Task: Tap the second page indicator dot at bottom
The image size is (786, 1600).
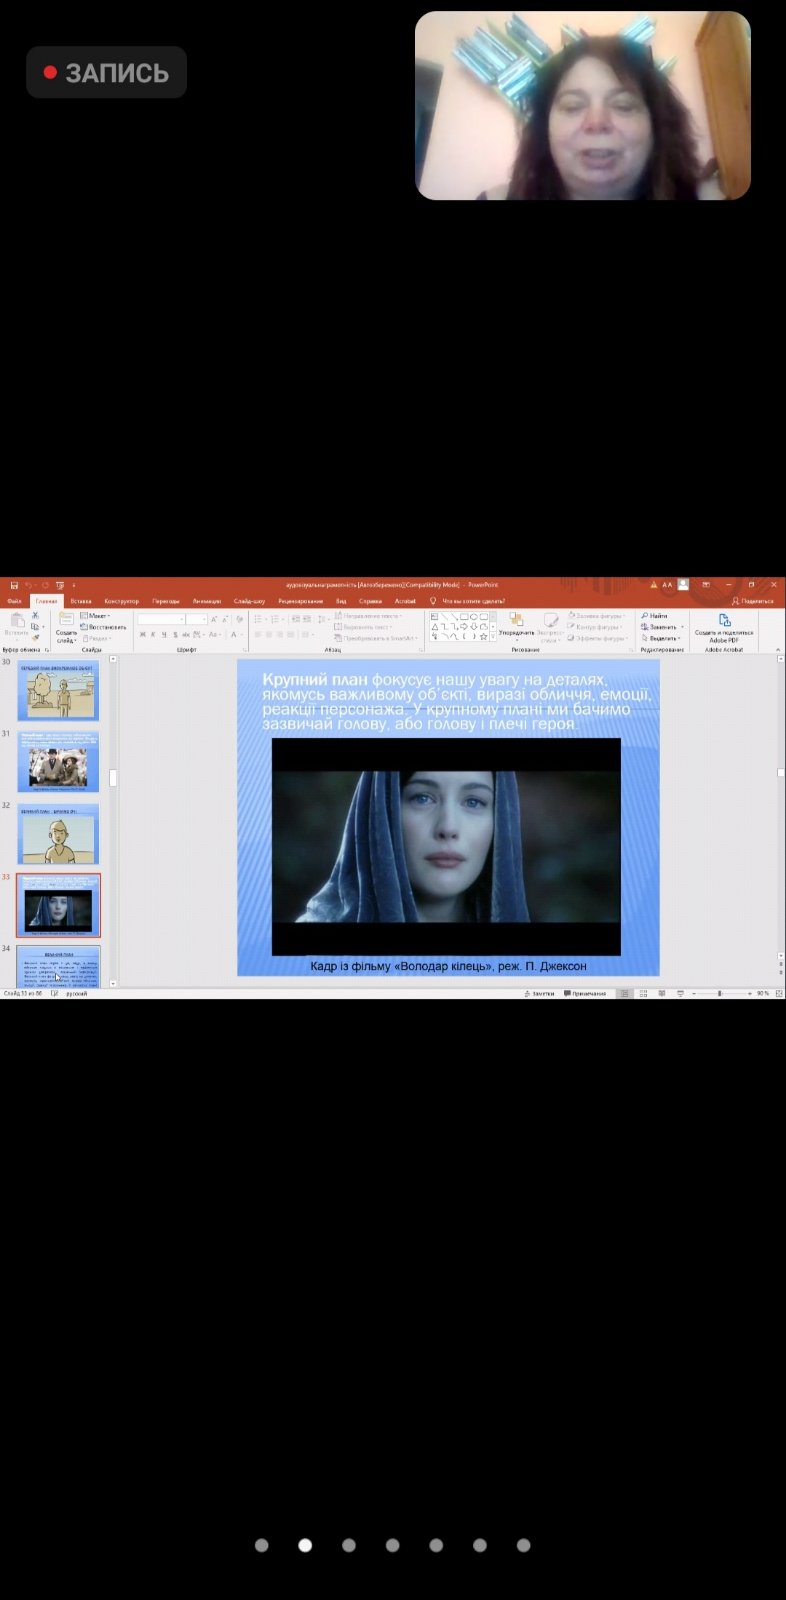Action: pyautogui.click(x=305, y=1545)
